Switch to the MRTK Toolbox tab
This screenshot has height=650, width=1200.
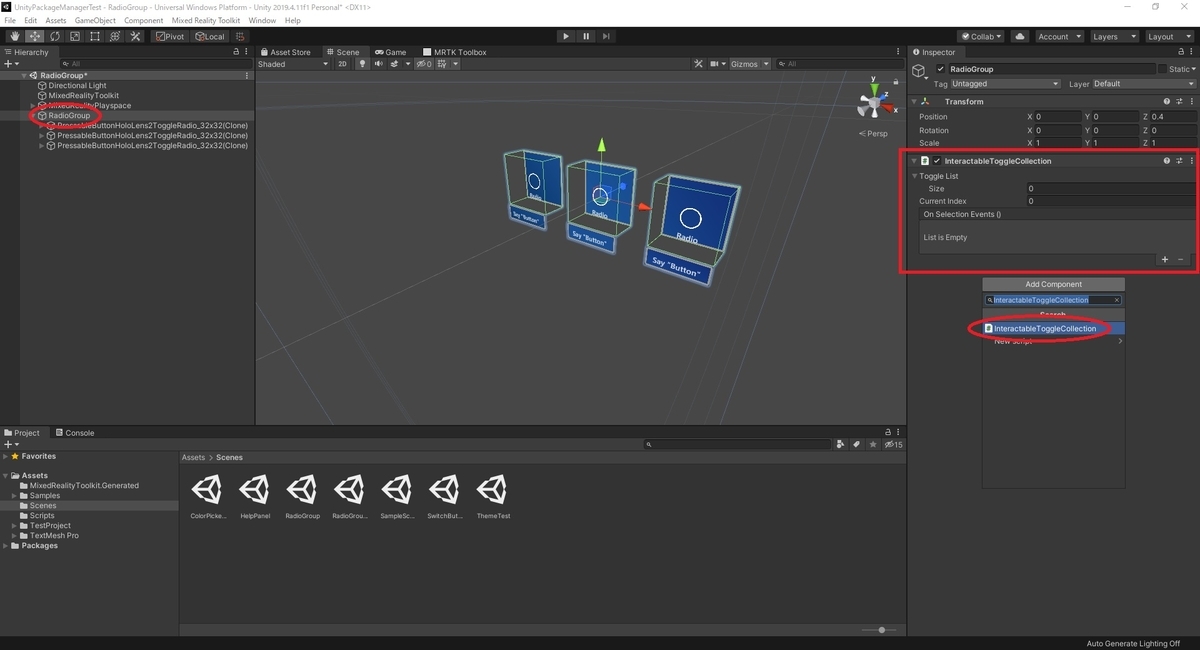click(x=454, y=52)
